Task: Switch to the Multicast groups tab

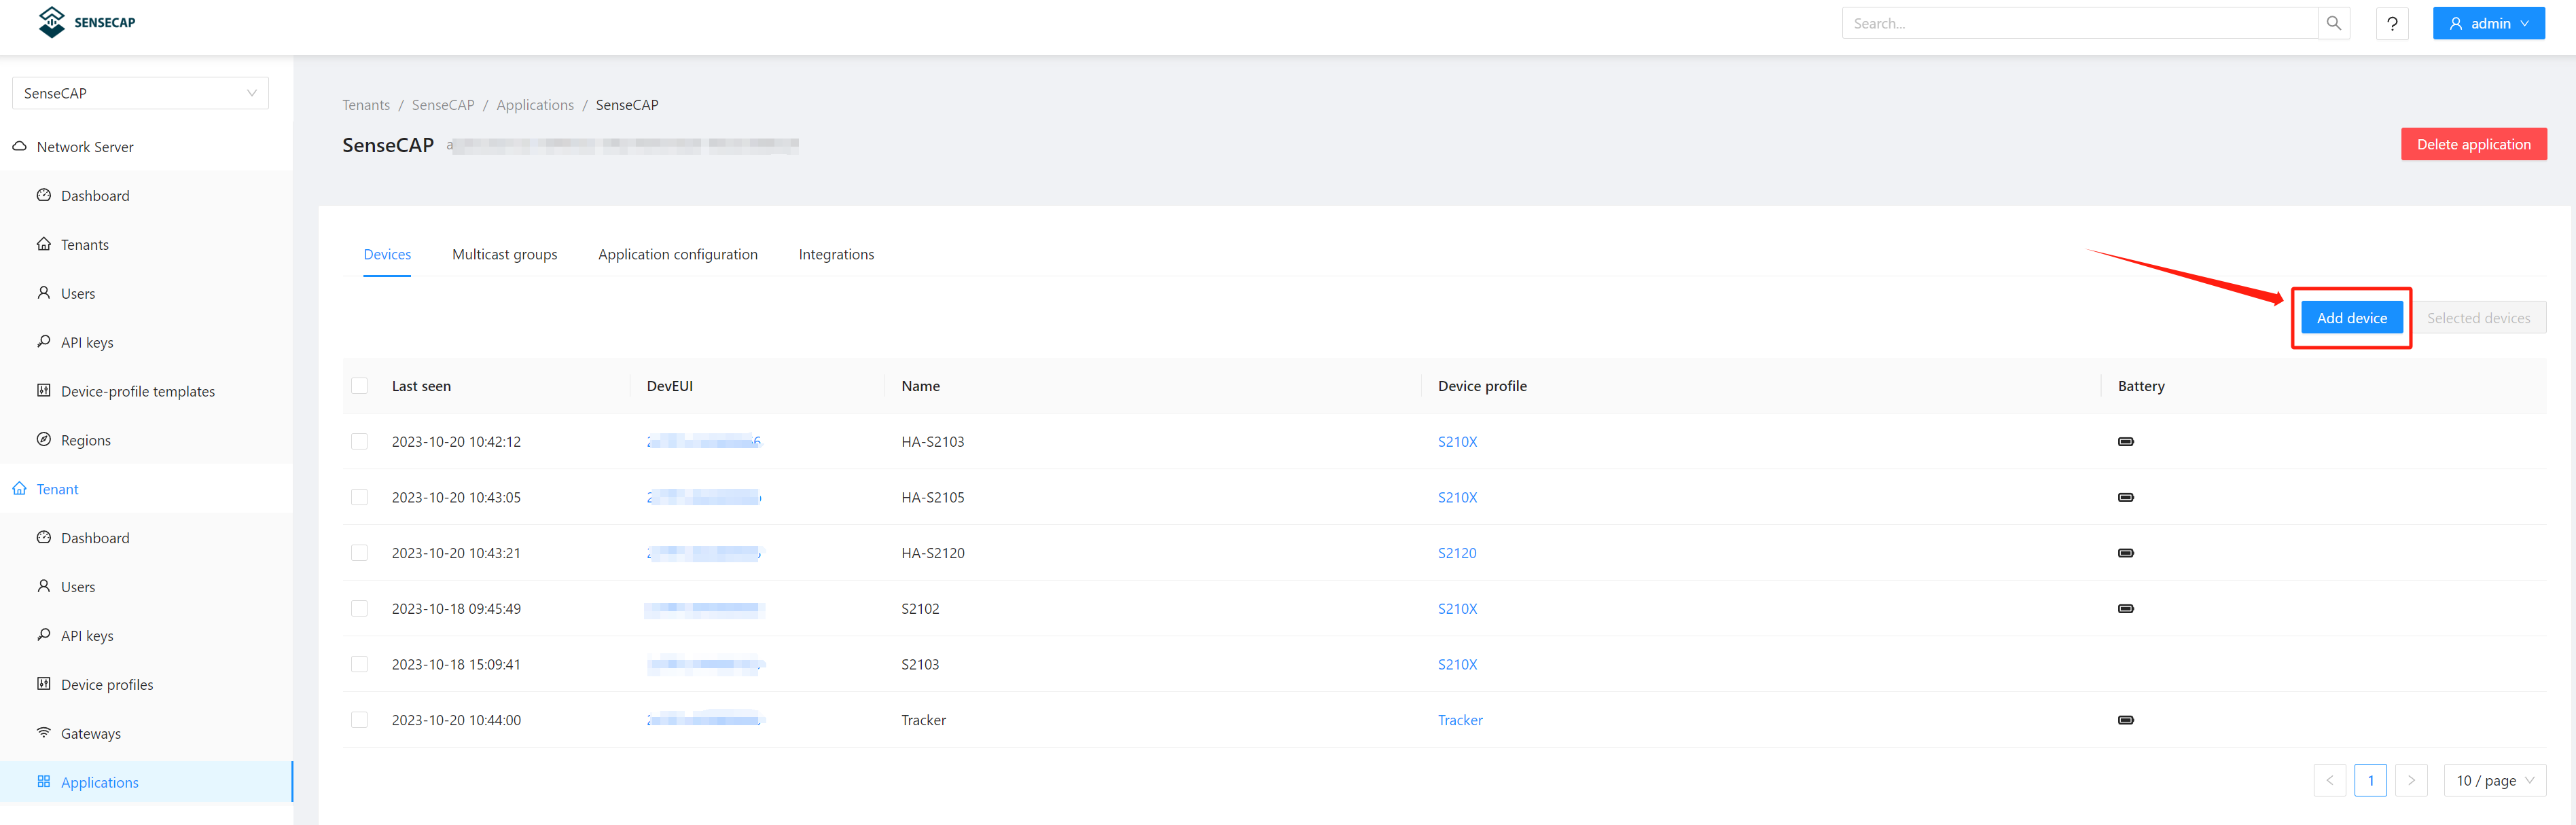Action: click(x=505, y=254)
